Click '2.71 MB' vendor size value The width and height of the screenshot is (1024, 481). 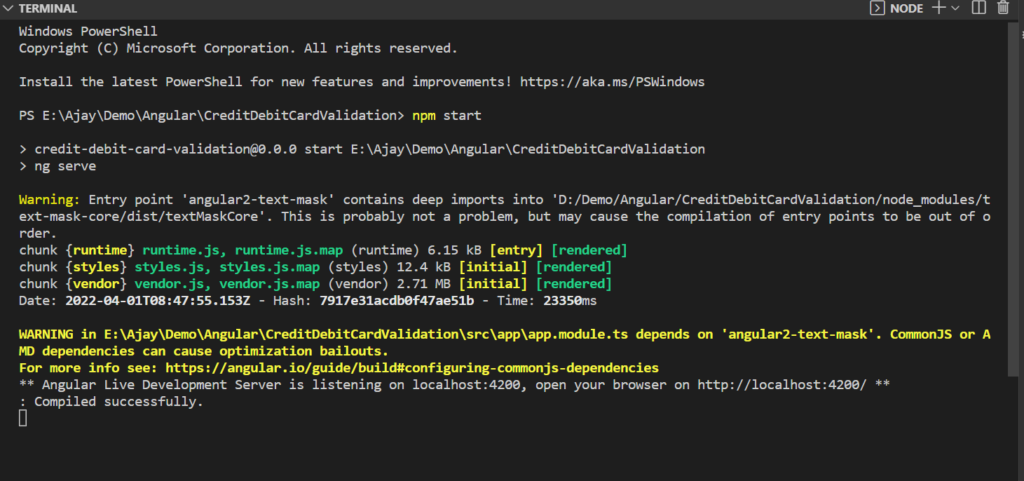pyautogui.click(x=424, y=284)
